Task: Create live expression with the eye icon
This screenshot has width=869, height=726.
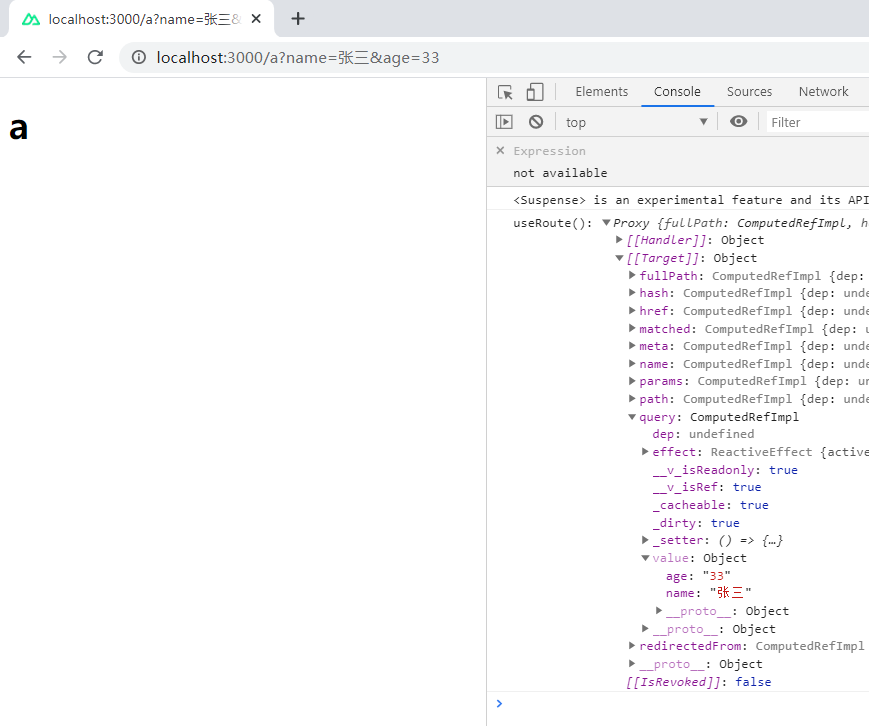Action: coord(738,122)
